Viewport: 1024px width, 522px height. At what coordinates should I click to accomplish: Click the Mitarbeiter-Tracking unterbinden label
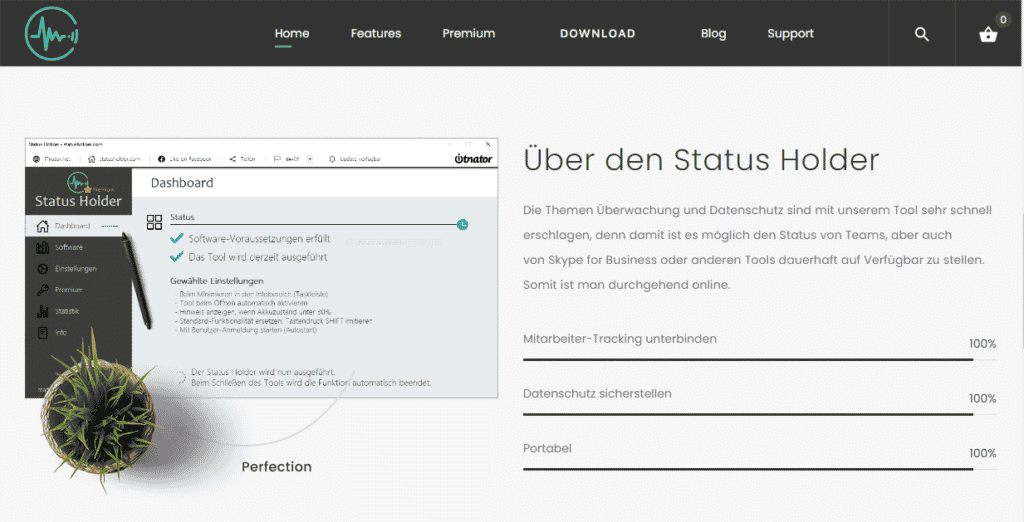(x=620, y=338)
